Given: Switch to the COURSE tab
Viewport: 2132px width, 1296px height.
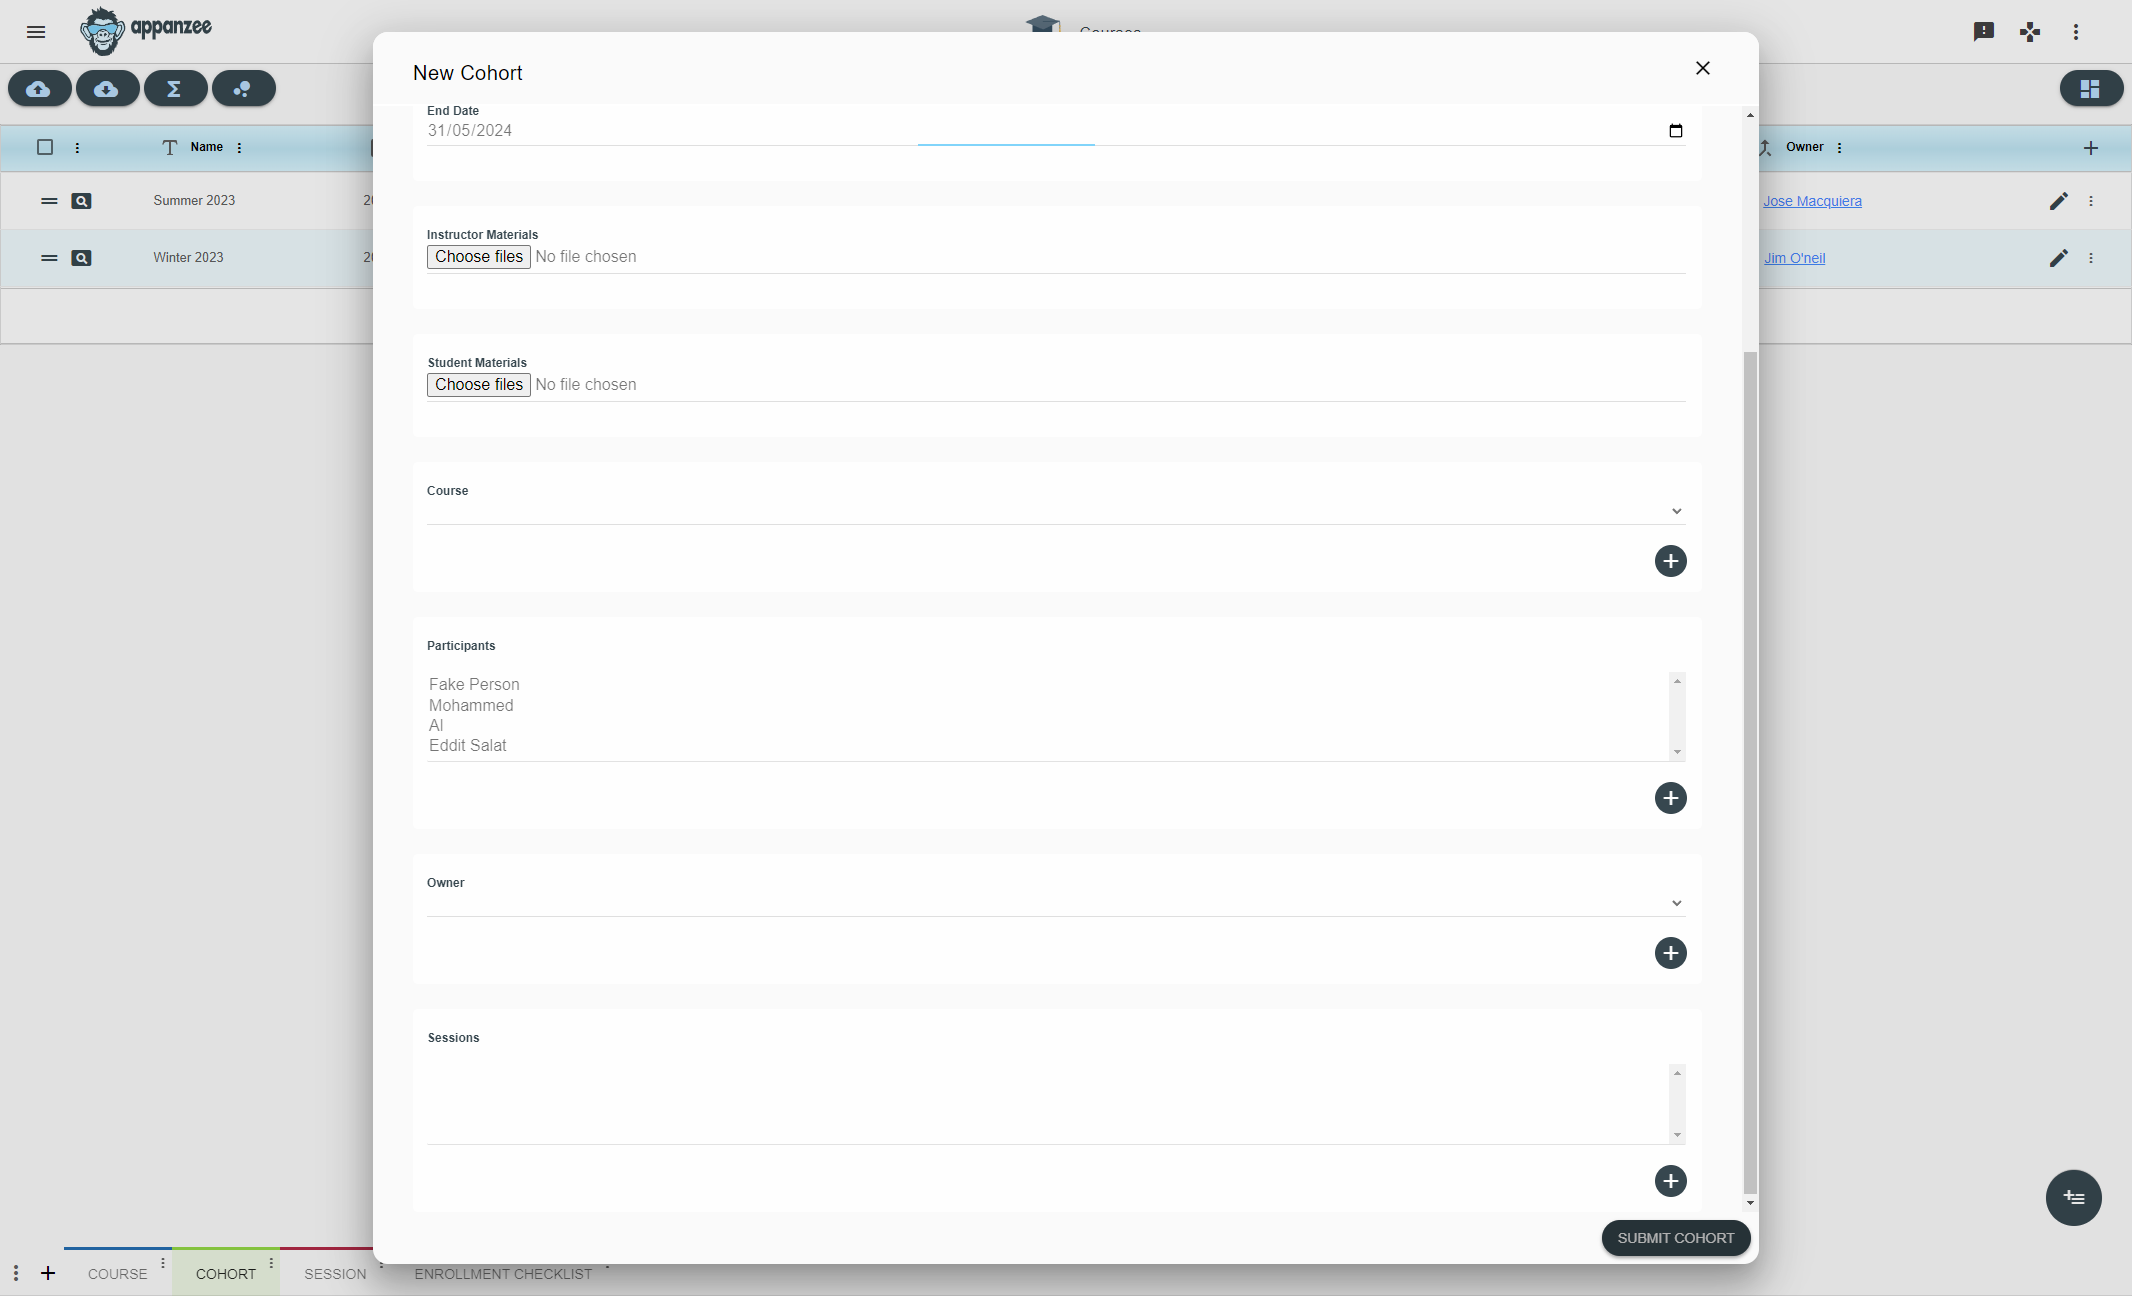Looking at the screenshot, I should pyautogui.click(x=117, y=1274).
